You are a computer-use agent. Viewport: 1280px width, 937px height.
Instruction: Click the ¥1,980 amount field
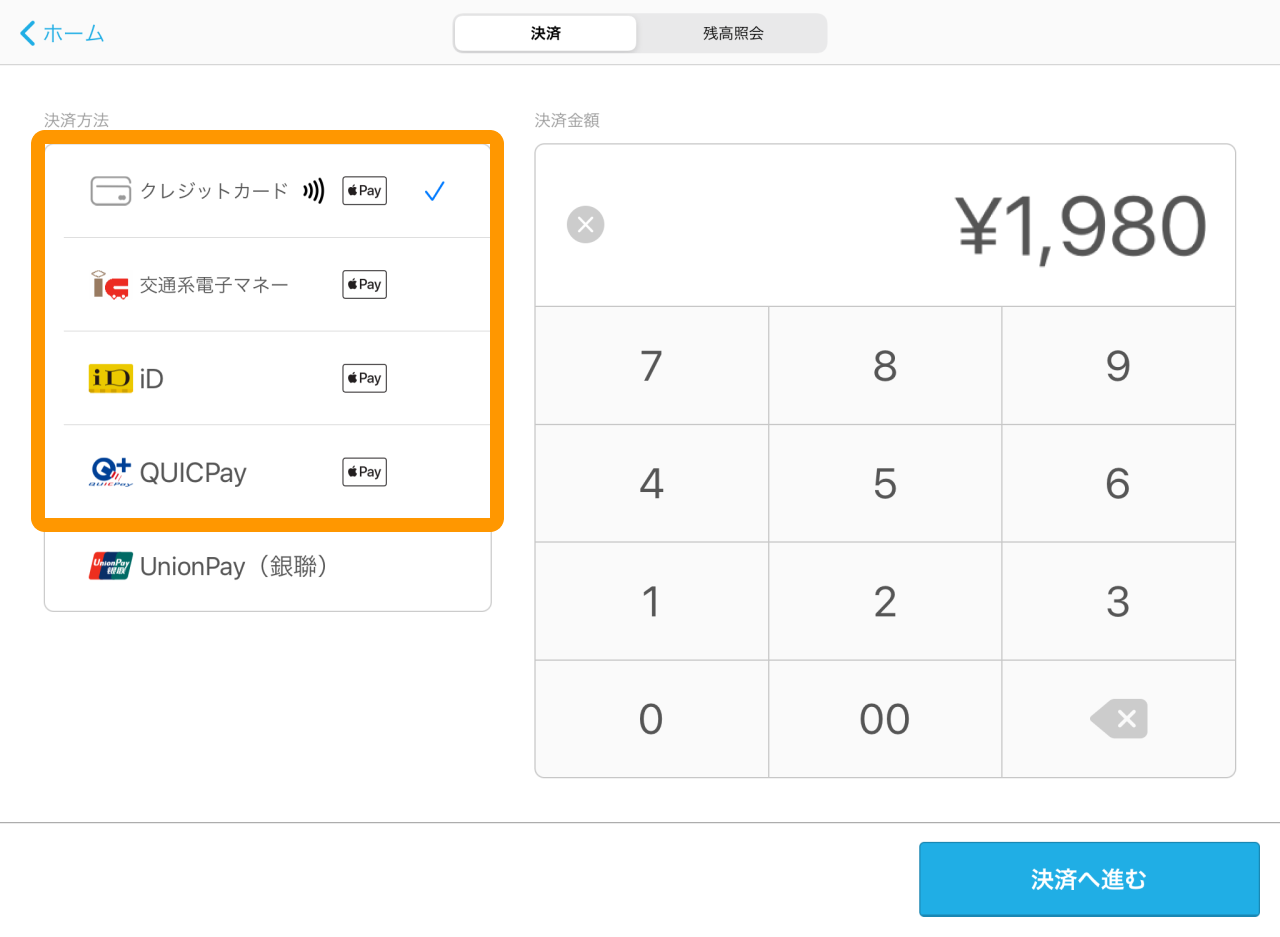885,225
